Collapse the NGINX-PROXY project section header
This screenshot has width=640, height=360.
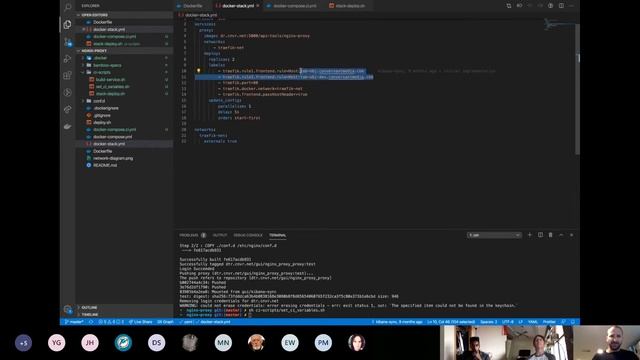coord(124,51)
